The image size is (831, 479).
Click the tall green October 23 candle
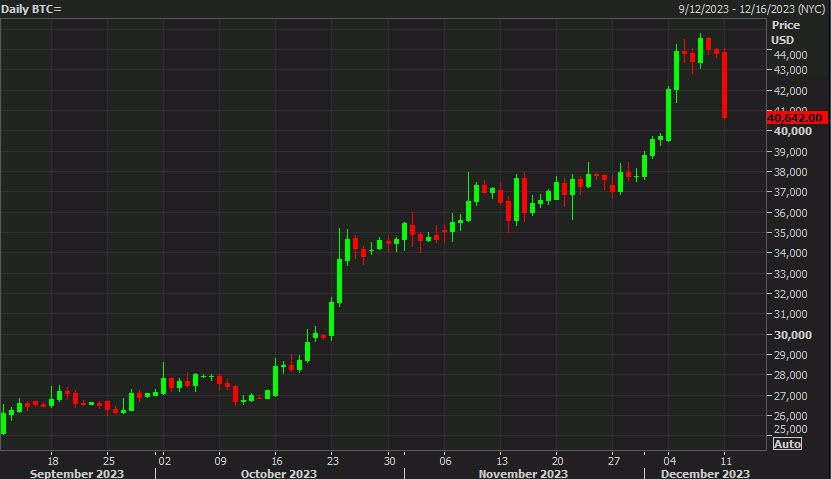(x=332, y=319)
